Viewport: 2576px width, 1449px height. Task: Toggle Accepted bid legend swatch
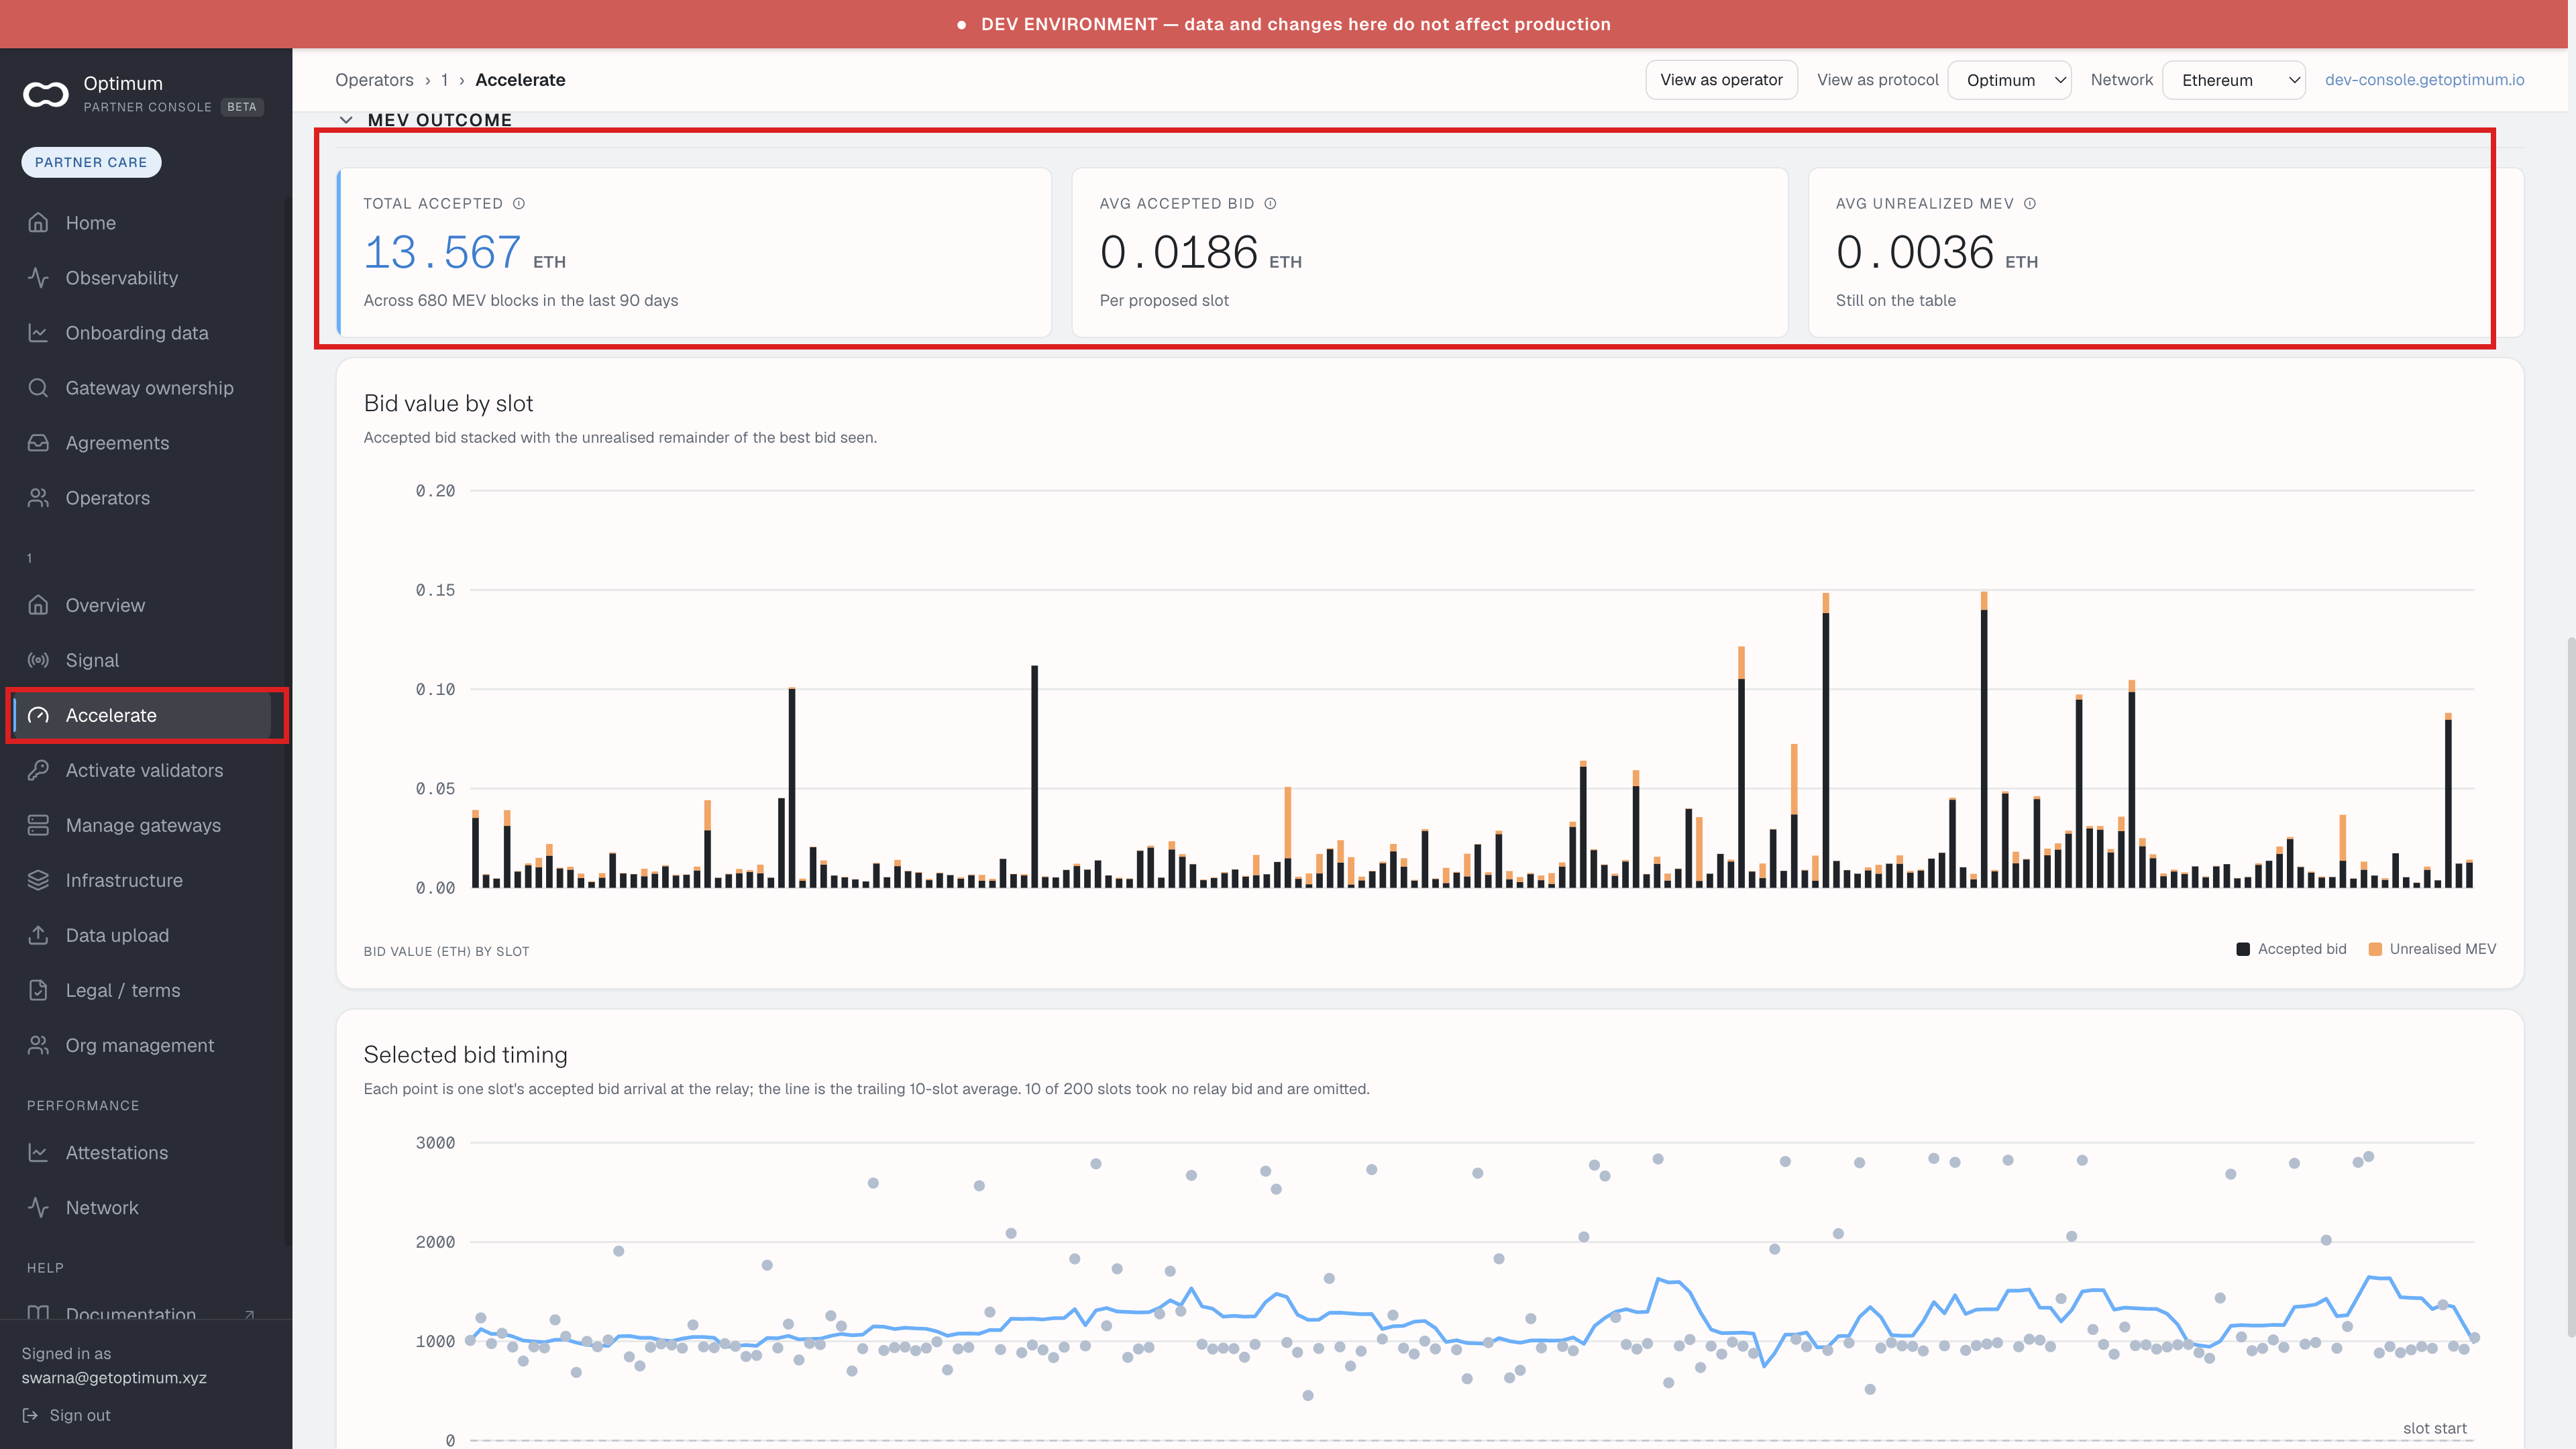pyautogui.click(x=2243, y=949)
